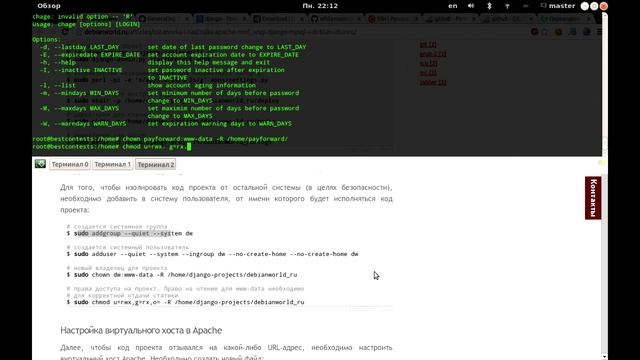Open the Bluetooth status icon
The width and height of the screenshot is (640, 360).
pyautogui.click(x=489, y=6)
